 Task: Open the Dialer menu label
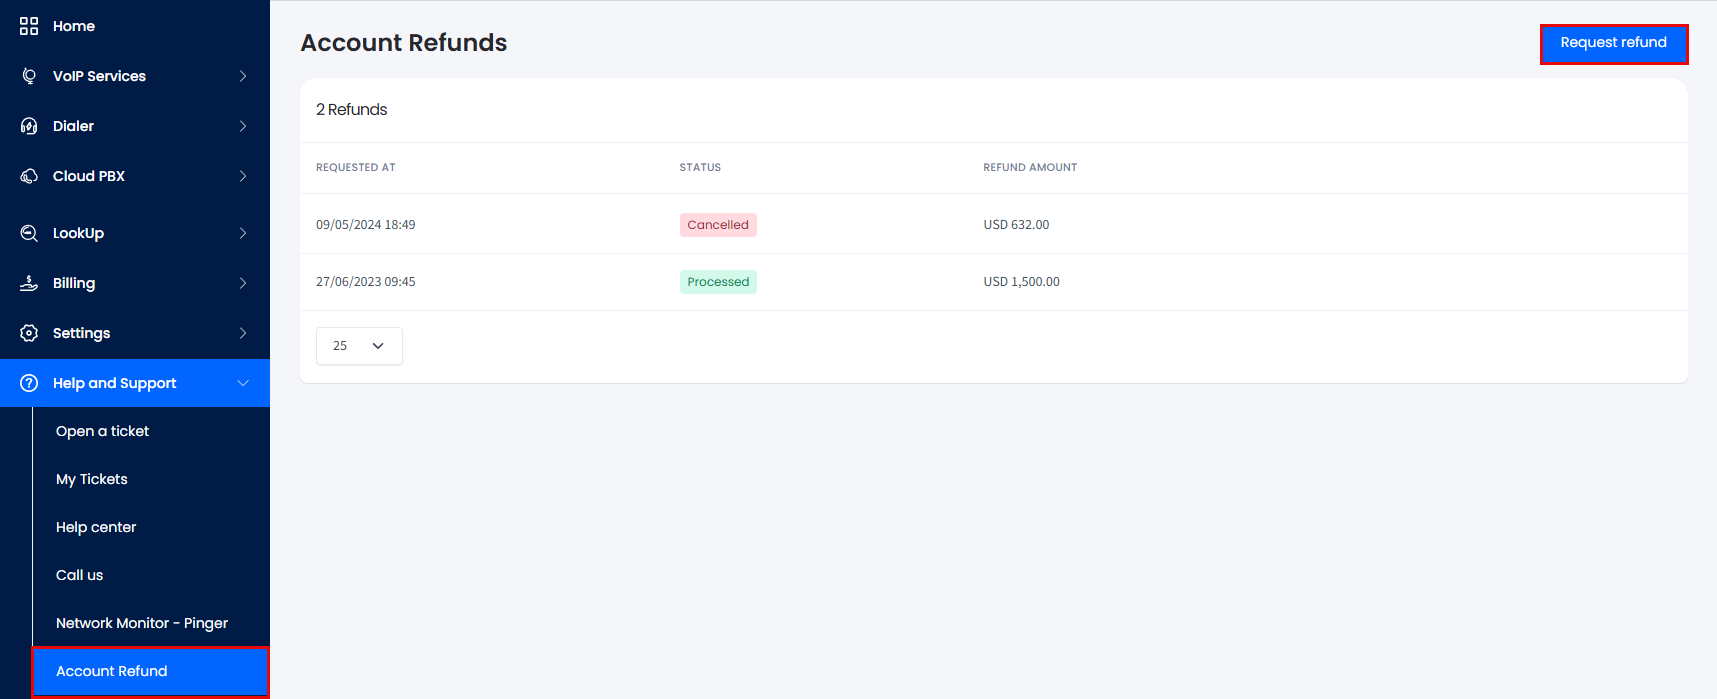click(x=73, y=126)
